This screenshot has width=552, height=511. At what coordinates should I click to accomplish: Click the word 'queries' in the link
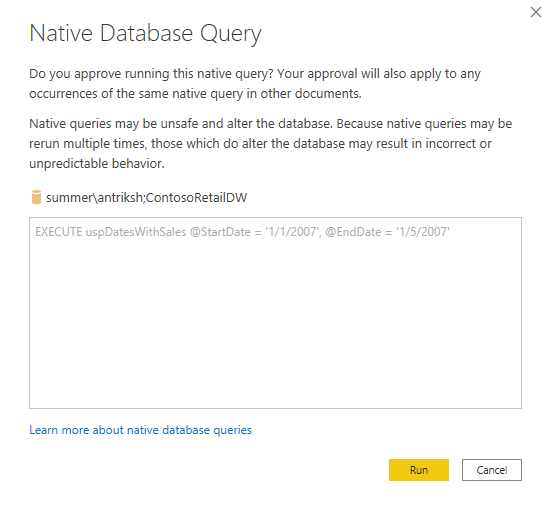[233, 430]
